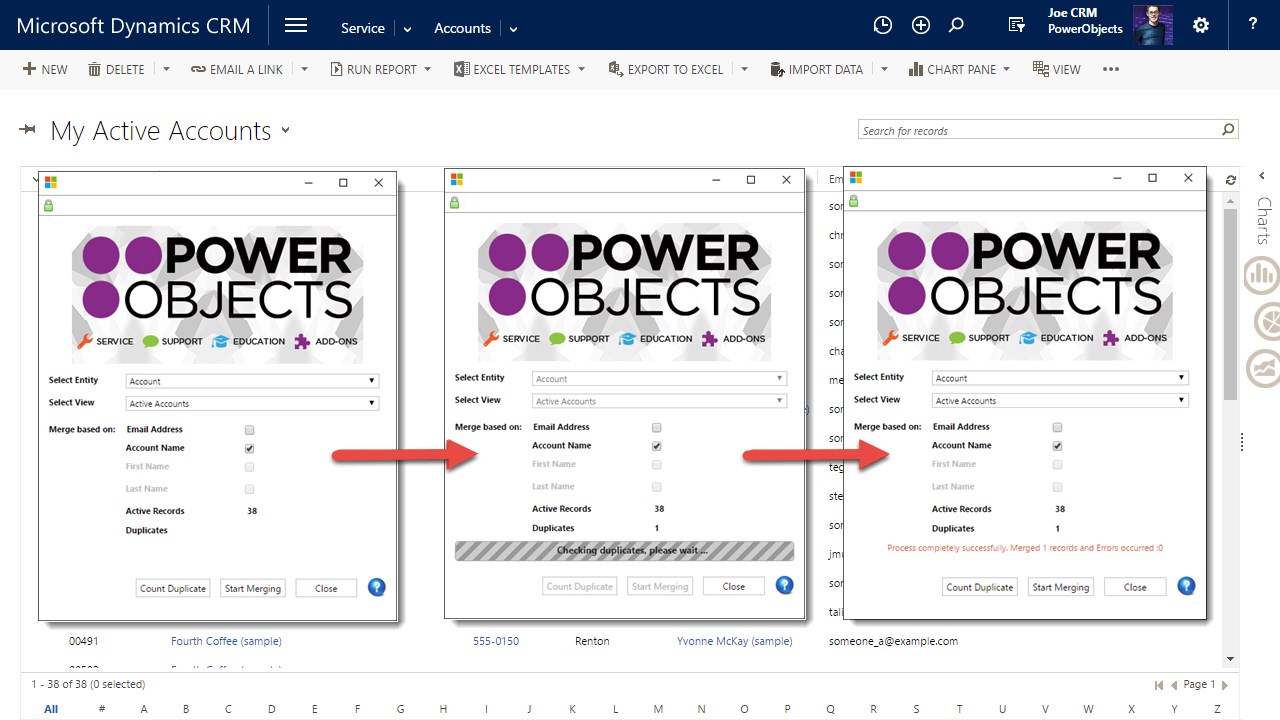The height and width of the screenshot is (720, 1280).
Task: Click green lock icon in the left dialog
Action: tap(47, 205)
